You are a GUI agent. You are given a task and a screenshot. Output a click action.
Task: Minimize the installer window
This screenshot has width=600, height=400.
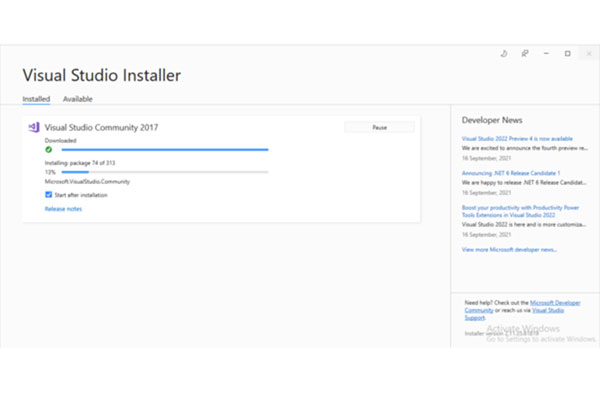click(546, 54)
